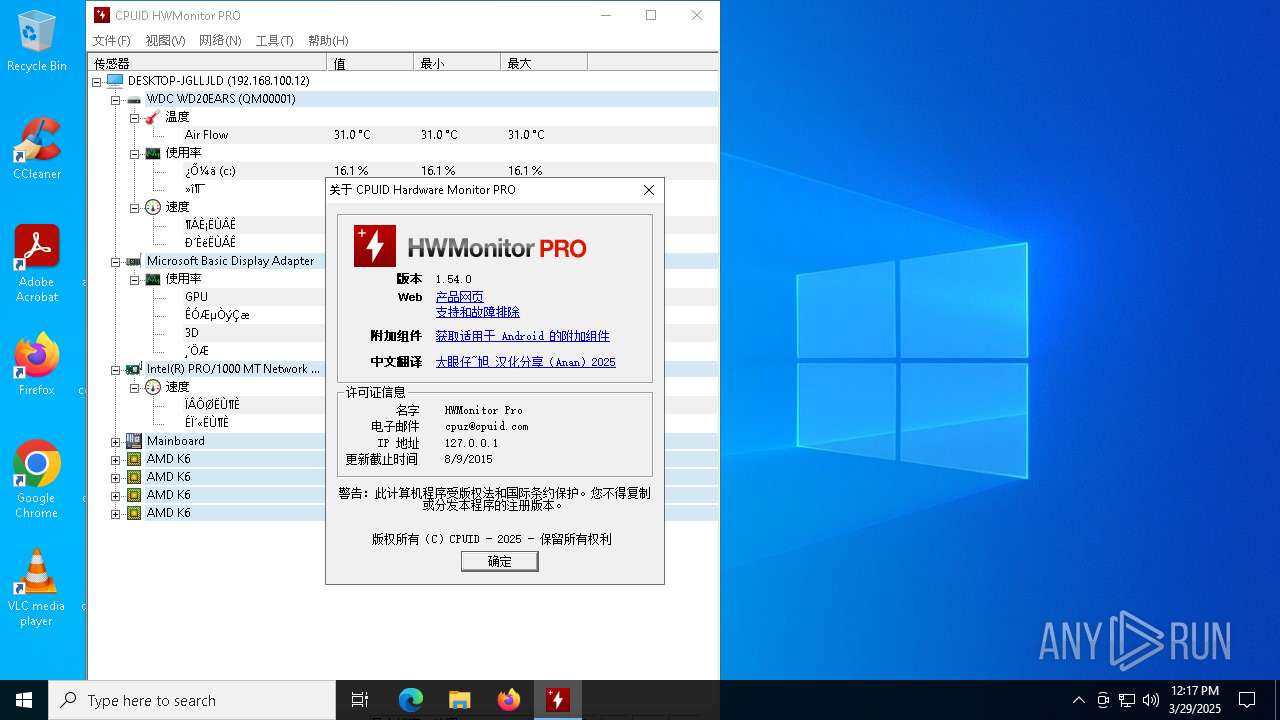Open the 支持和故障排除 link
Viewport: 1280px width, 720px height.
(477, 312)
